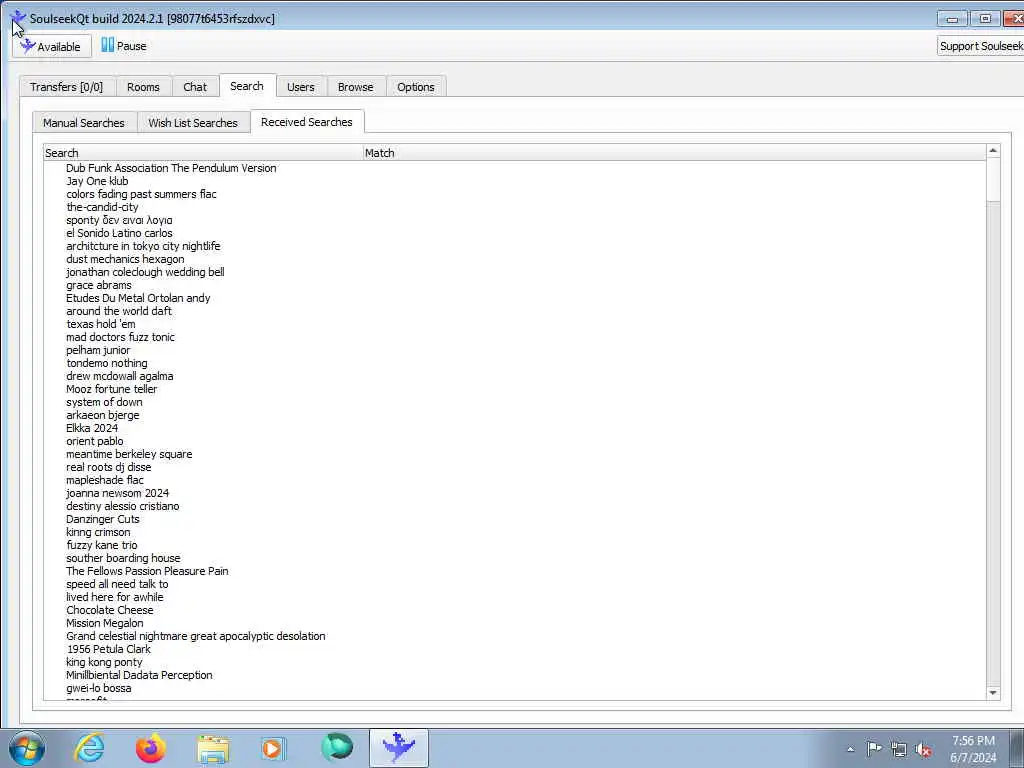Open the Browse tab
The image size is (1024, 768).
(x=355, y=87)
